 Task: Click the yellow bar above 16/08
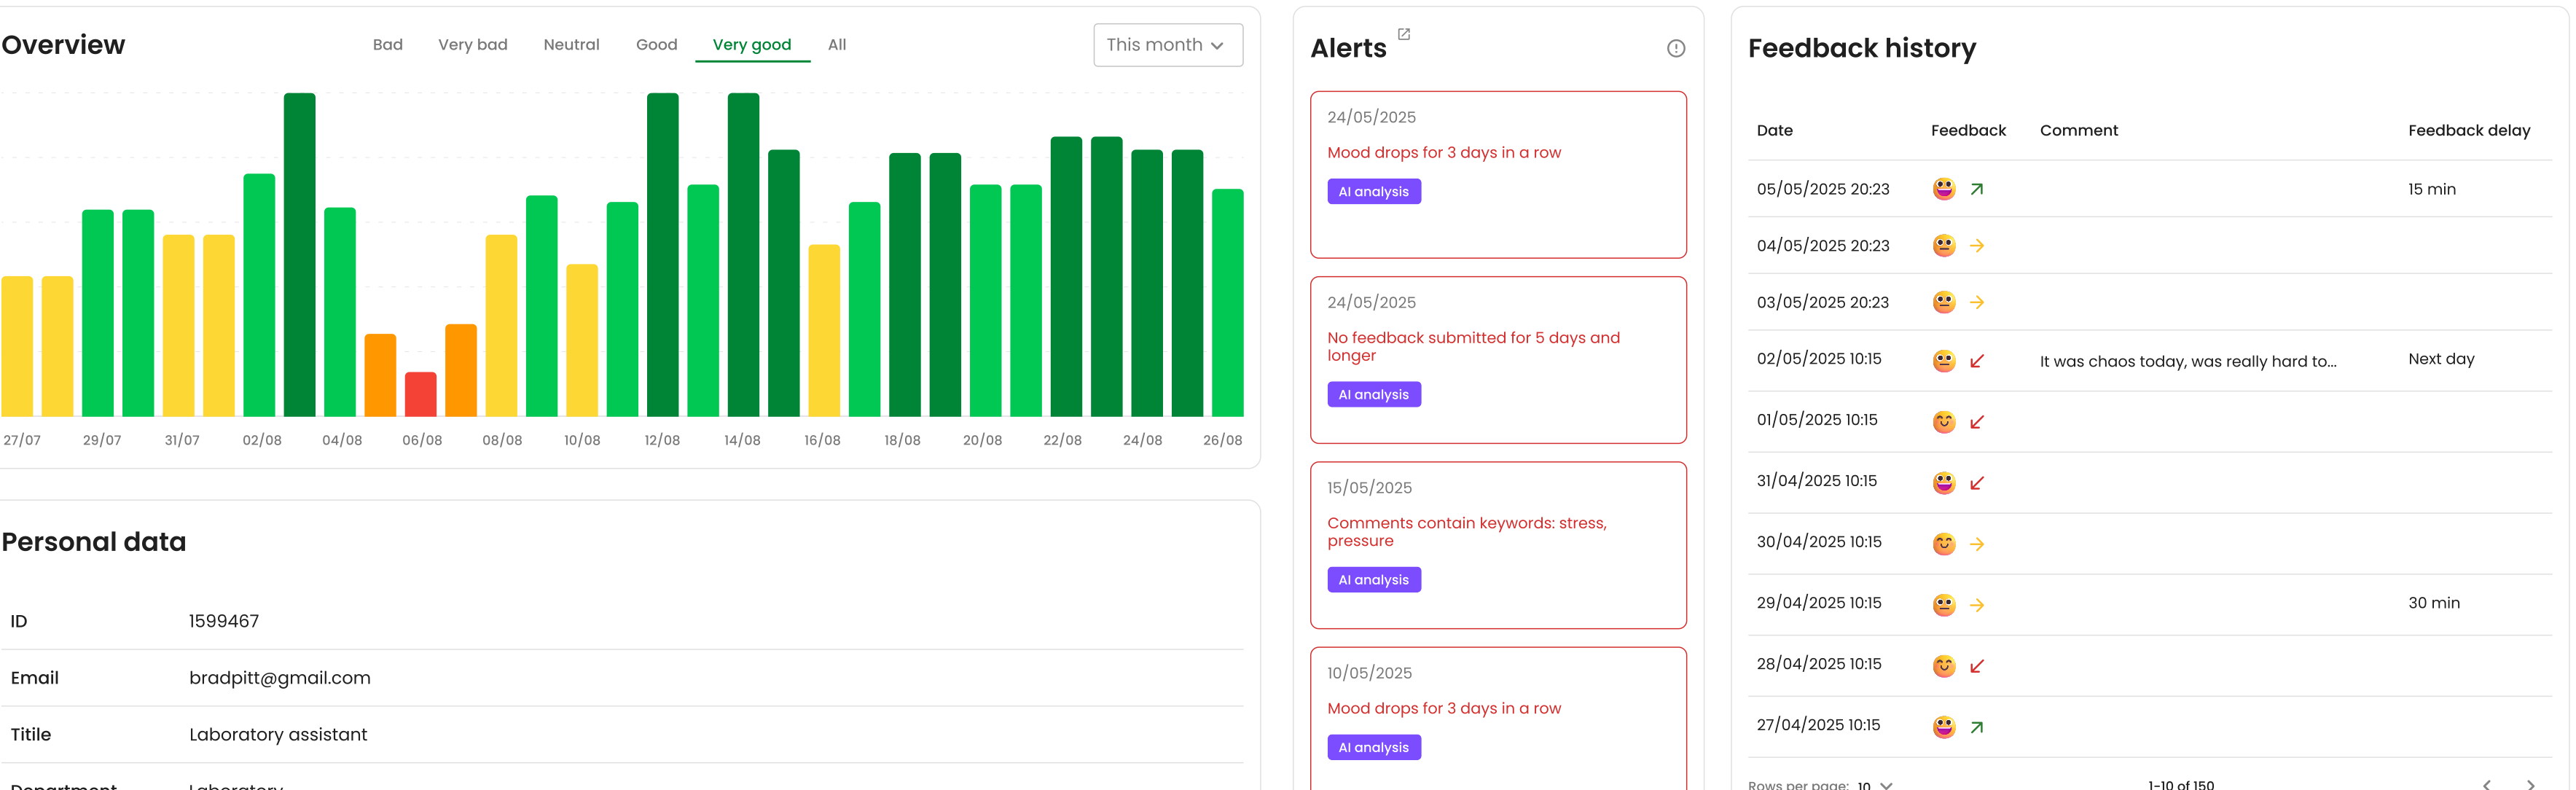tap(824, 330)
